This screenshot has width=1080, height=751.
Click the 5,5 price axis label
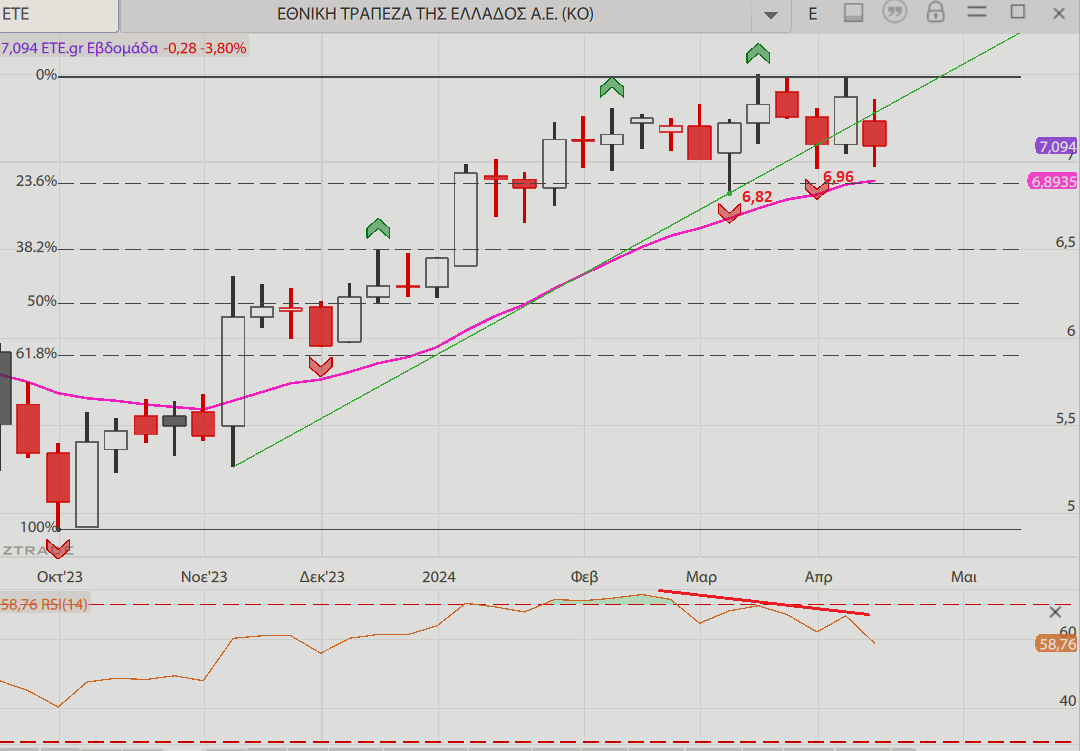click(x=1065, y=419)
